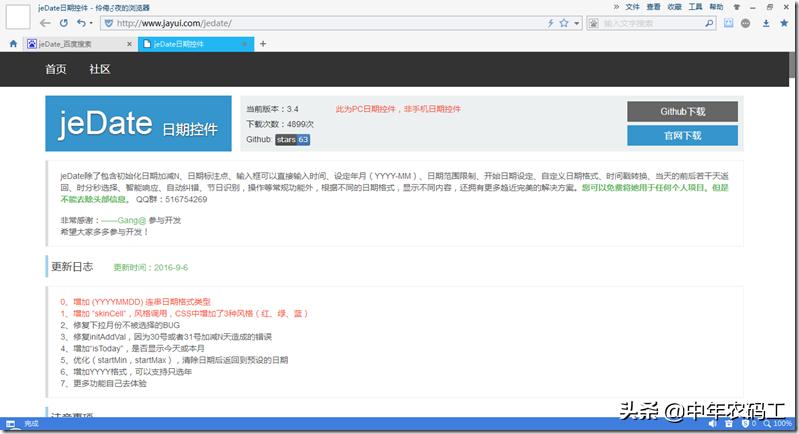
Task: Expand the address bar dropdown arrow
Action: (x=577, y=23)
